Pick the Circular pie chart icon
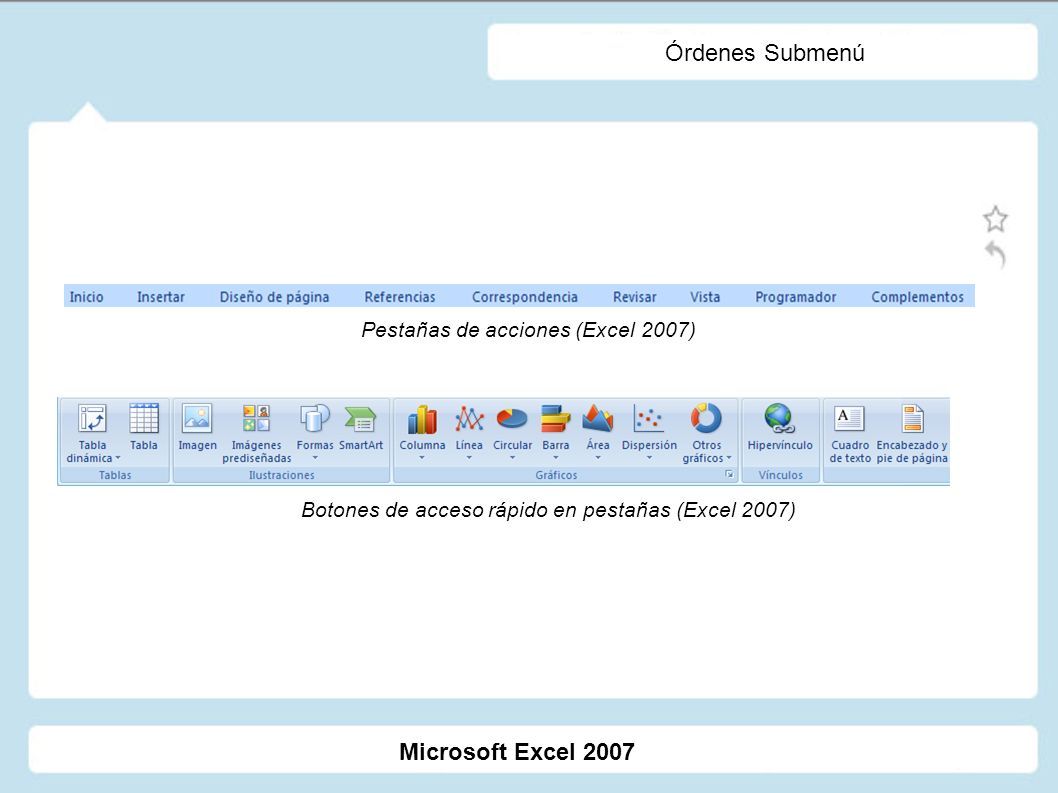Viewport: 1058px width, 793px height. pos(512,418)
